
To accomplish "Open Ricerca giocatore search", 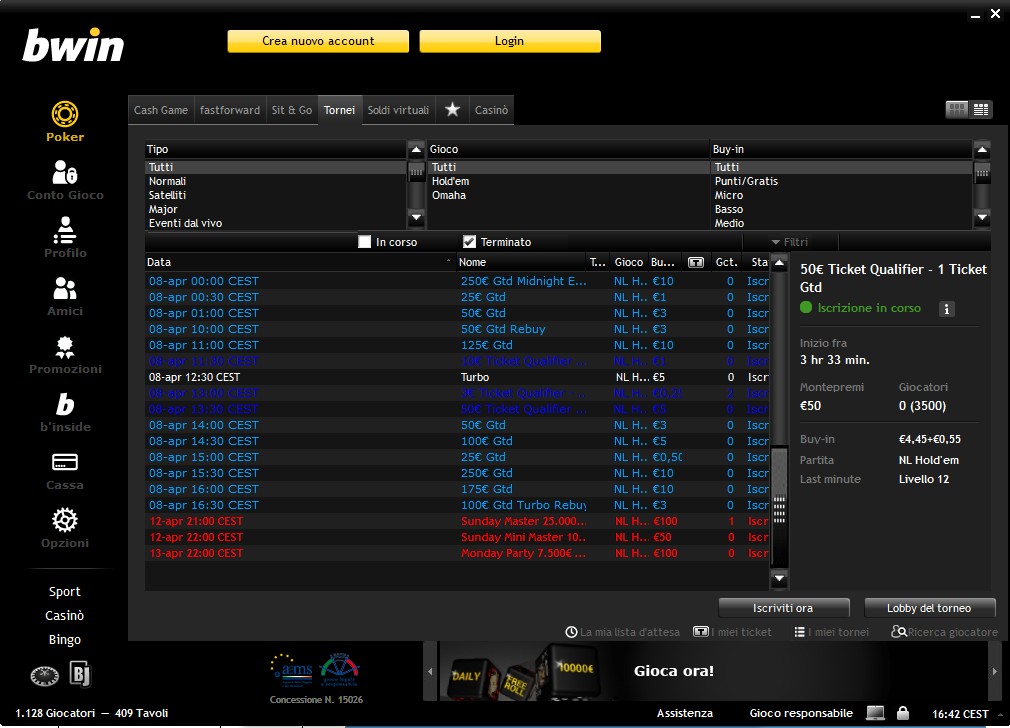I will (944, 632).
